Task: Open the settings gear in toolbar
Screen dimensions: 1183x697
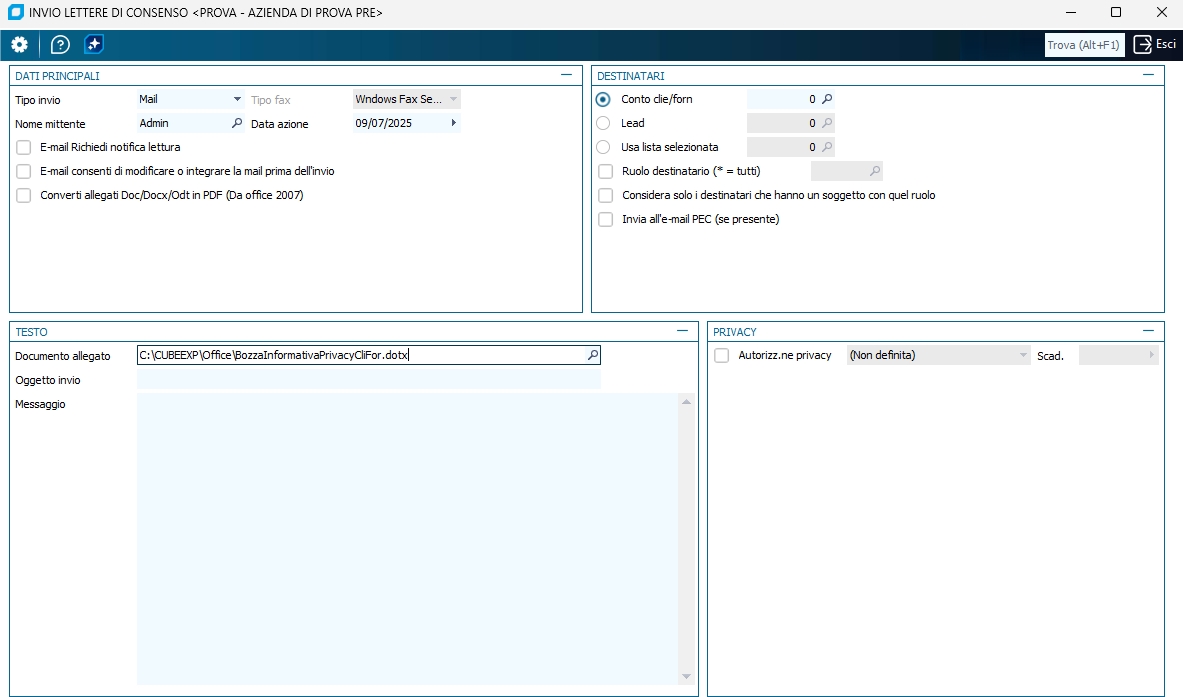Action: coord(20,45)
